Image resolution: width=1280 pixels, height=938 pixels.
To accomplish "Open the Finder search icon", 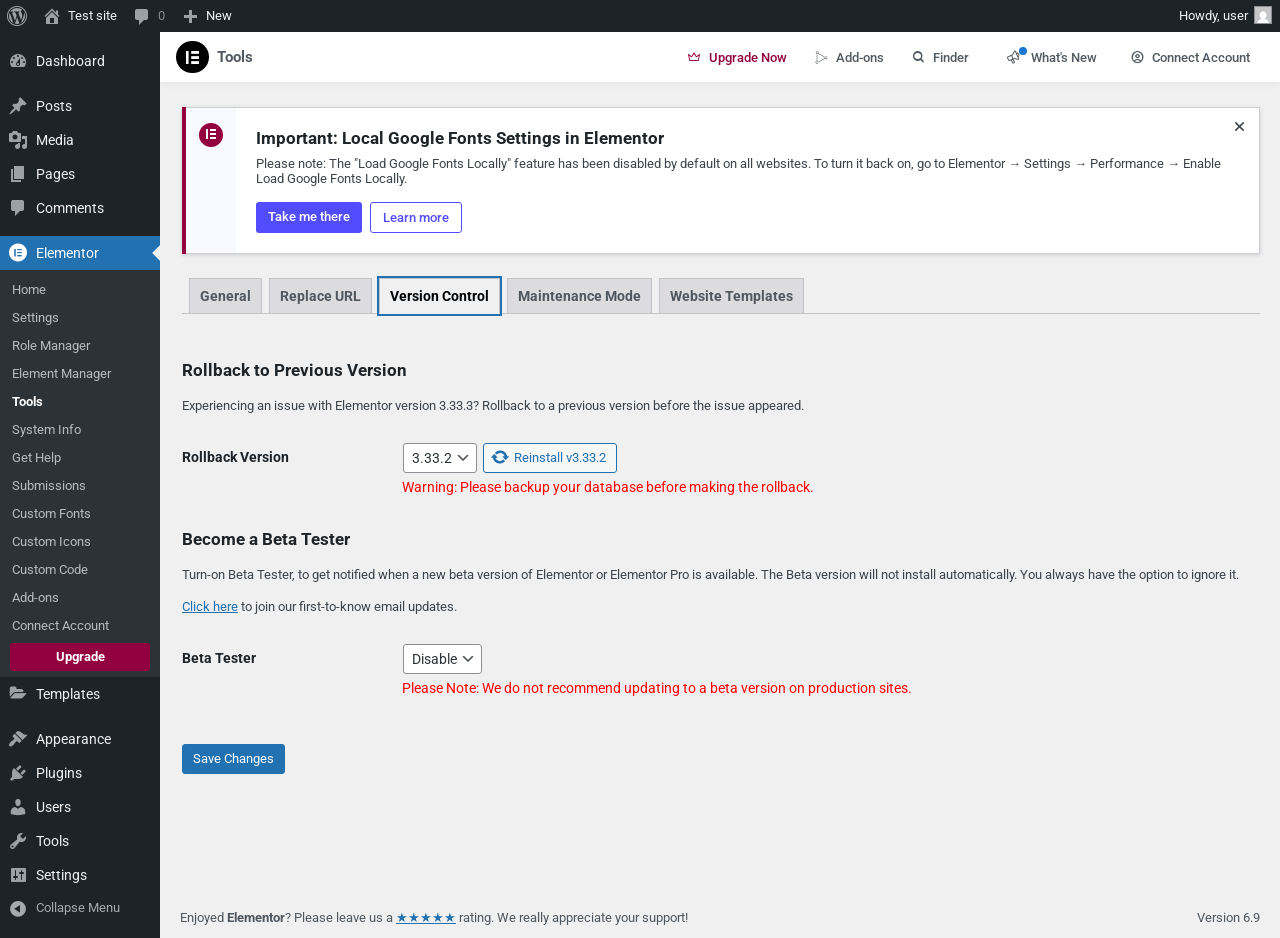I will point(918,58).
